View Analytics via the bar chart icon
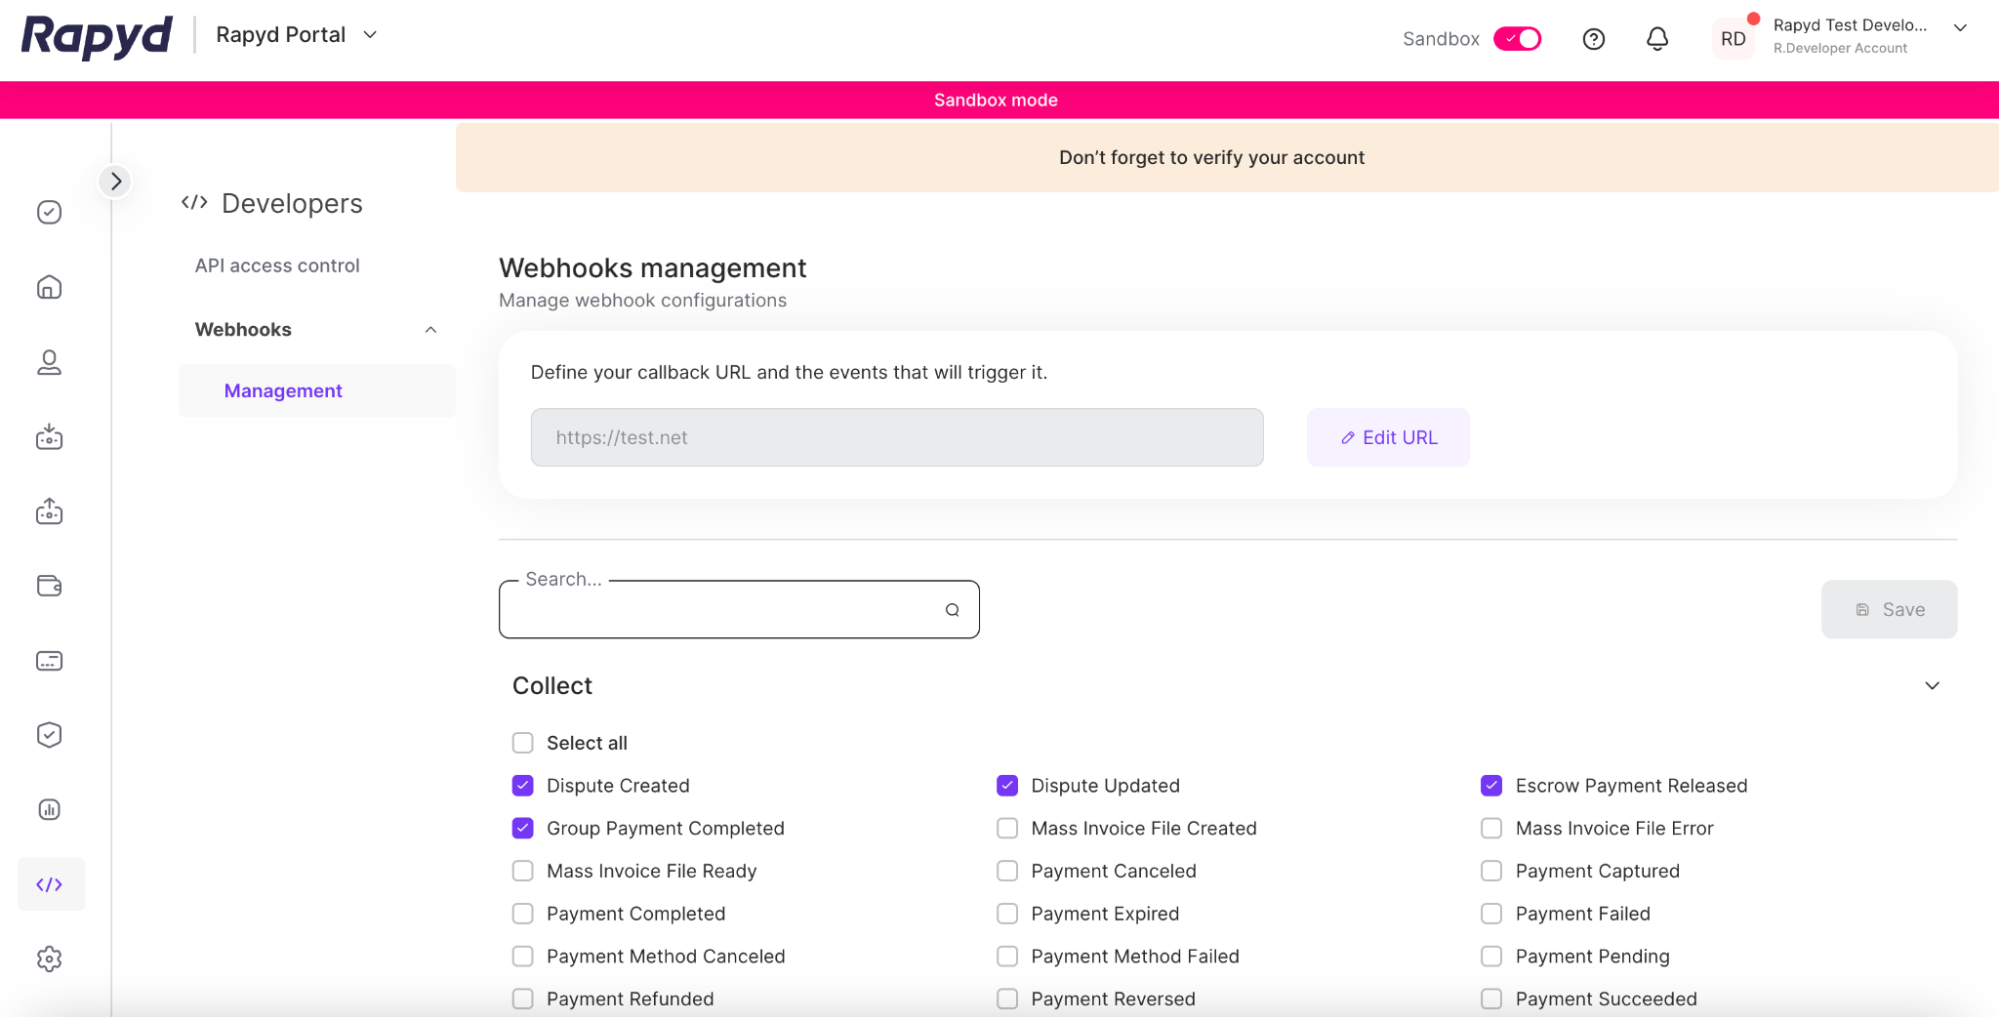The width and height of the screenshot is (1999, 1018). pyautogui.click(x=48, y=809)
